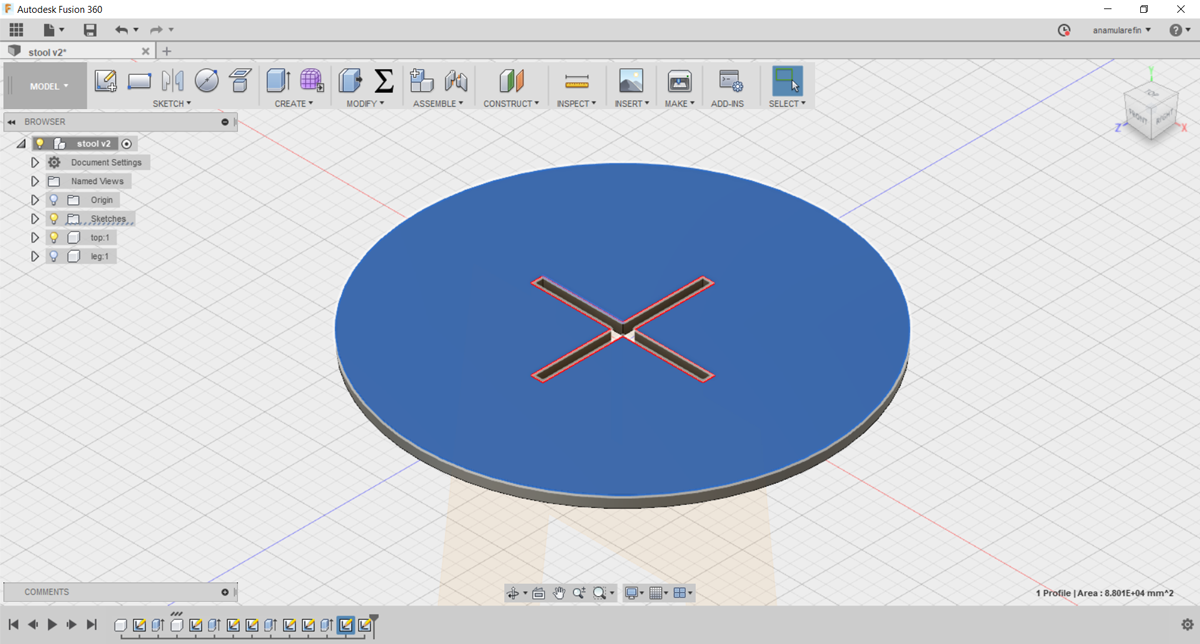
Task: Click the timeline end marker
Action: tap(374, 623)
